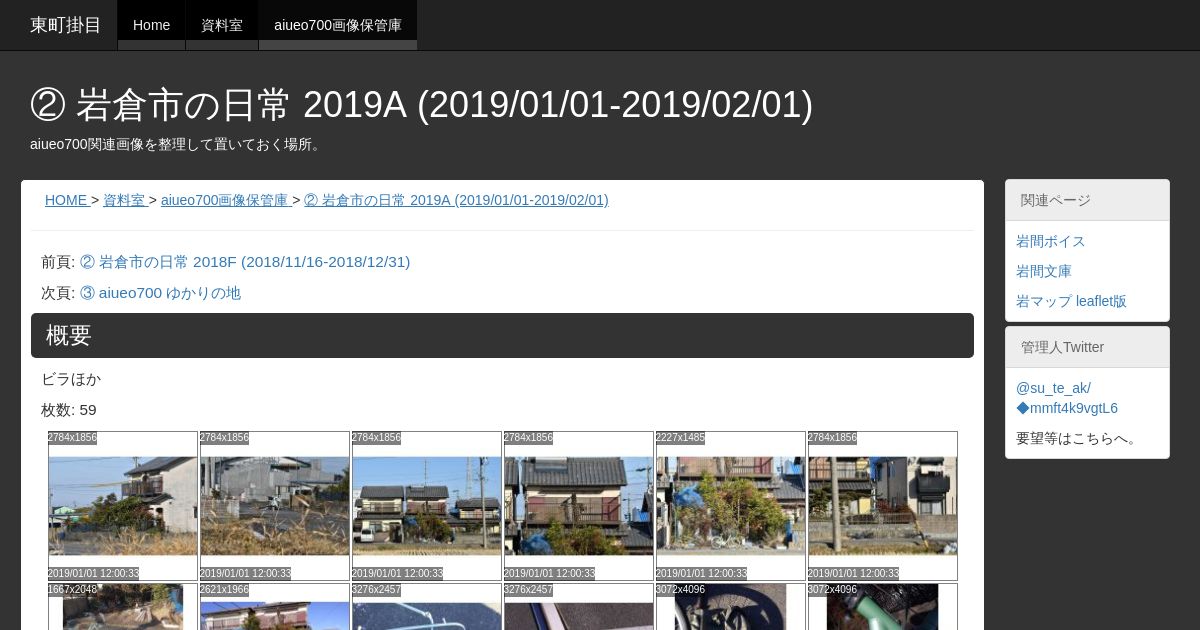The image size is (1200, 630).
Task: Click 資料室 breadcrumb link
Action: click(124, 200)
